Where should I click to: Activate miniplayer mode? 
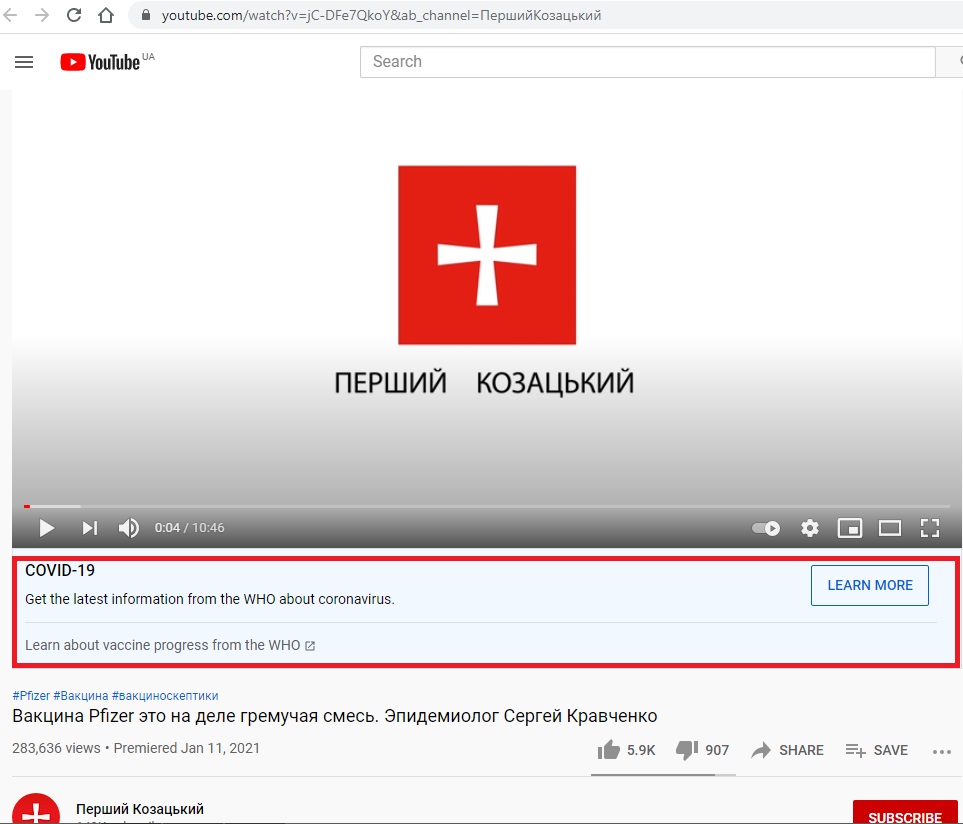click(849, 528)
